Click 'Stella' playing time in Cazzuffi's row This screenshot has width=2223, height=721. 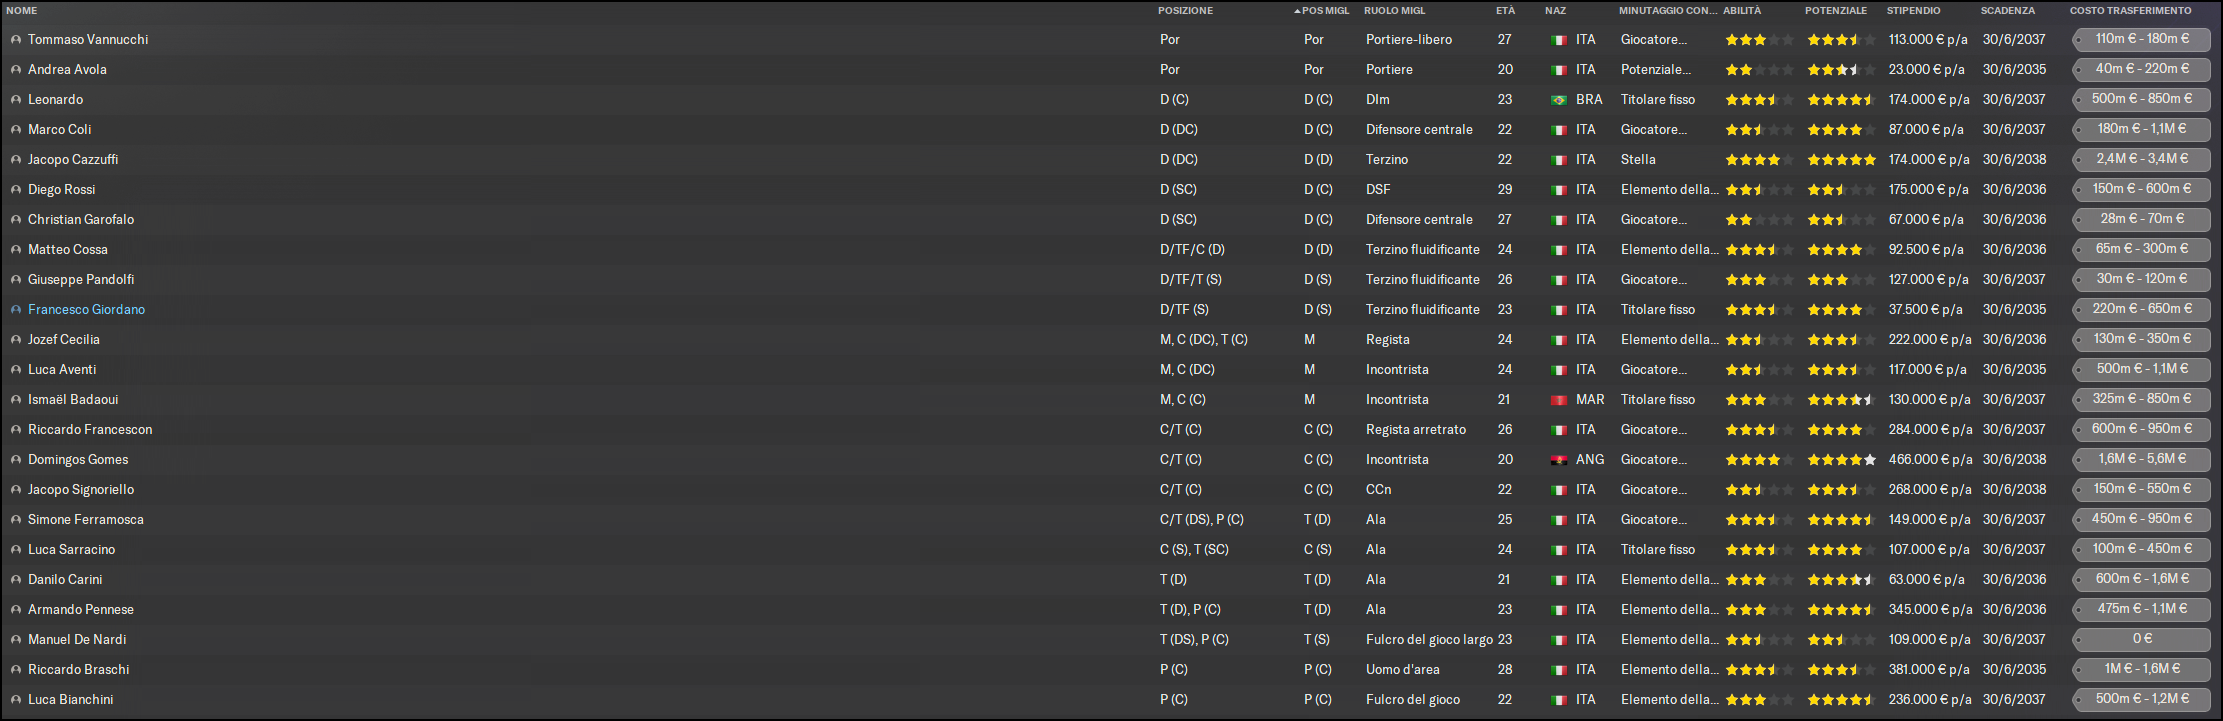click(1638, 160)
